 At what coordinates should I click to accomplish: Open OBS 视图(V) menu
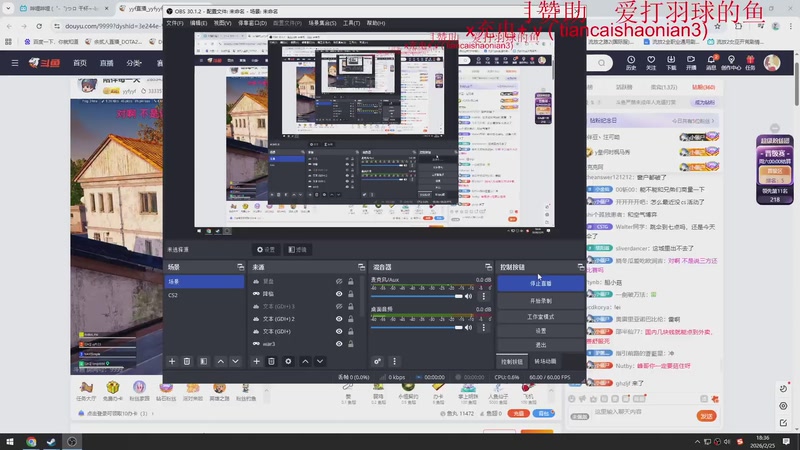[222, 23]
